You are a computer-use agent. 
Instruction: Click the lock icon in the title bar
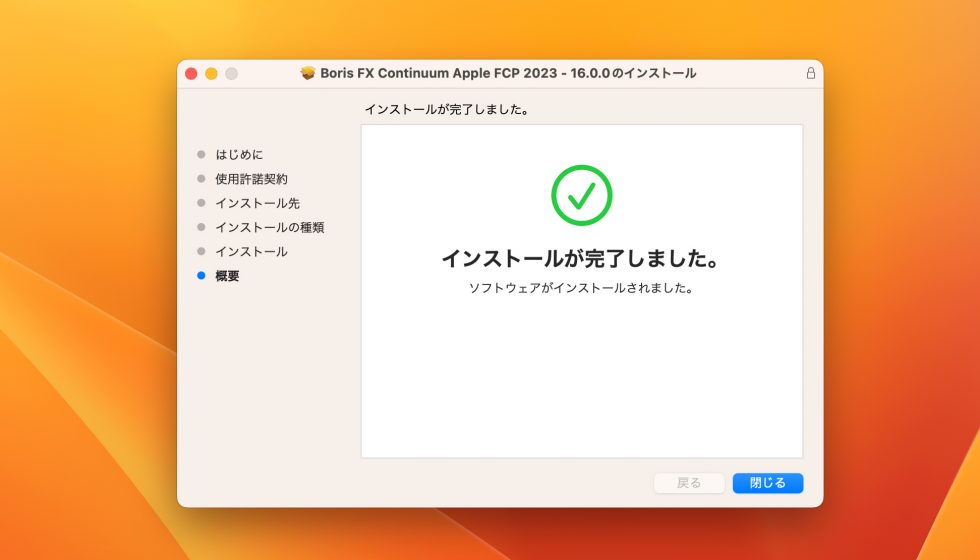tap(811, 73)
